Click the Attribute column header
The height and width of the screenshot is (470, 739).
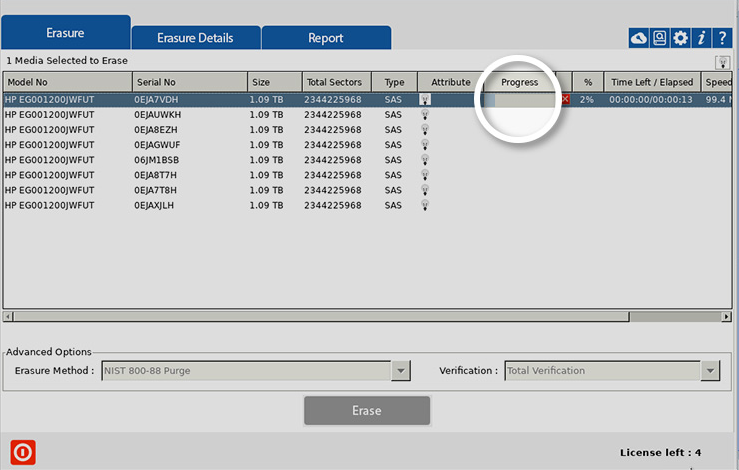point(451,82)
